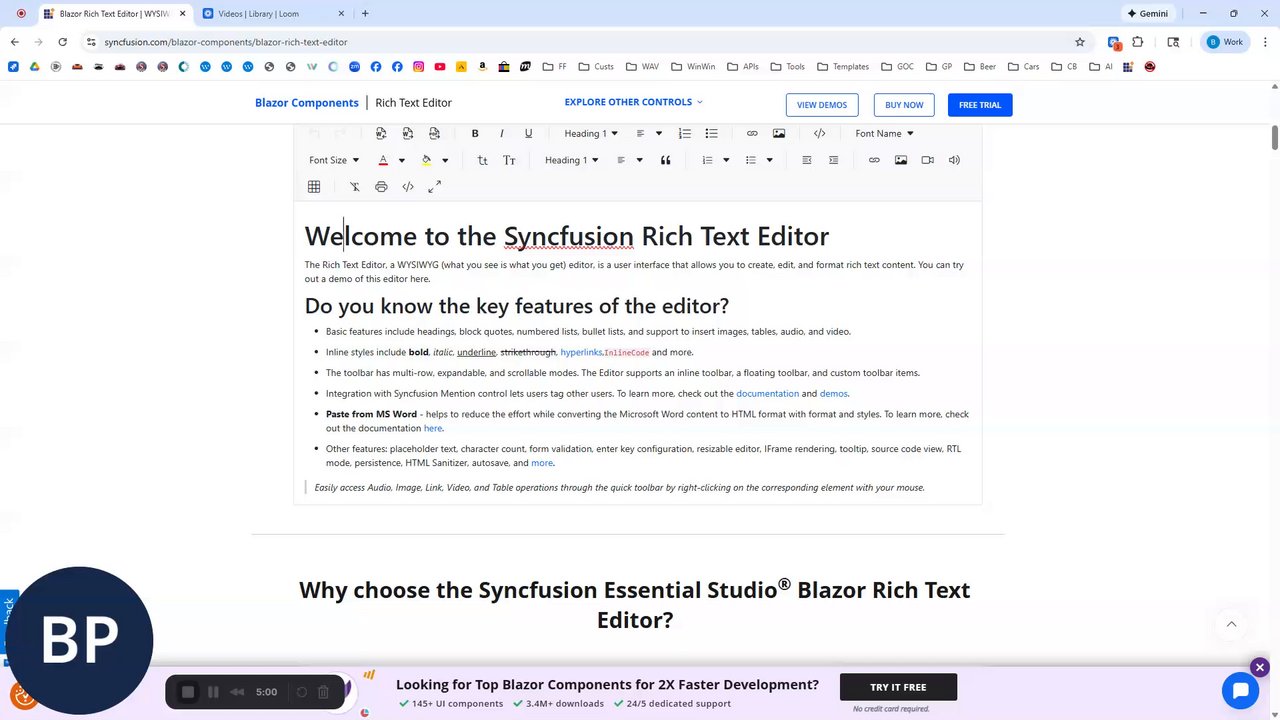The height and width of the screenshot is (720, 1280).
Task: Open the APIs bookmarks folder
Action: (x=743, y=67)
